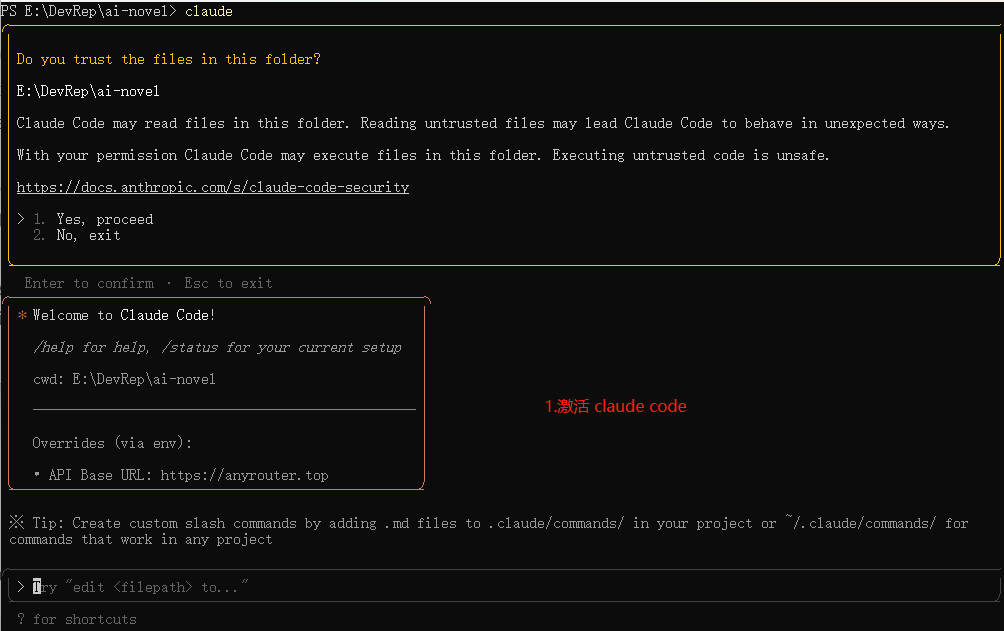
Task: Click the selection arrow beside Yes, proceed
Action: tap(21, 219)
